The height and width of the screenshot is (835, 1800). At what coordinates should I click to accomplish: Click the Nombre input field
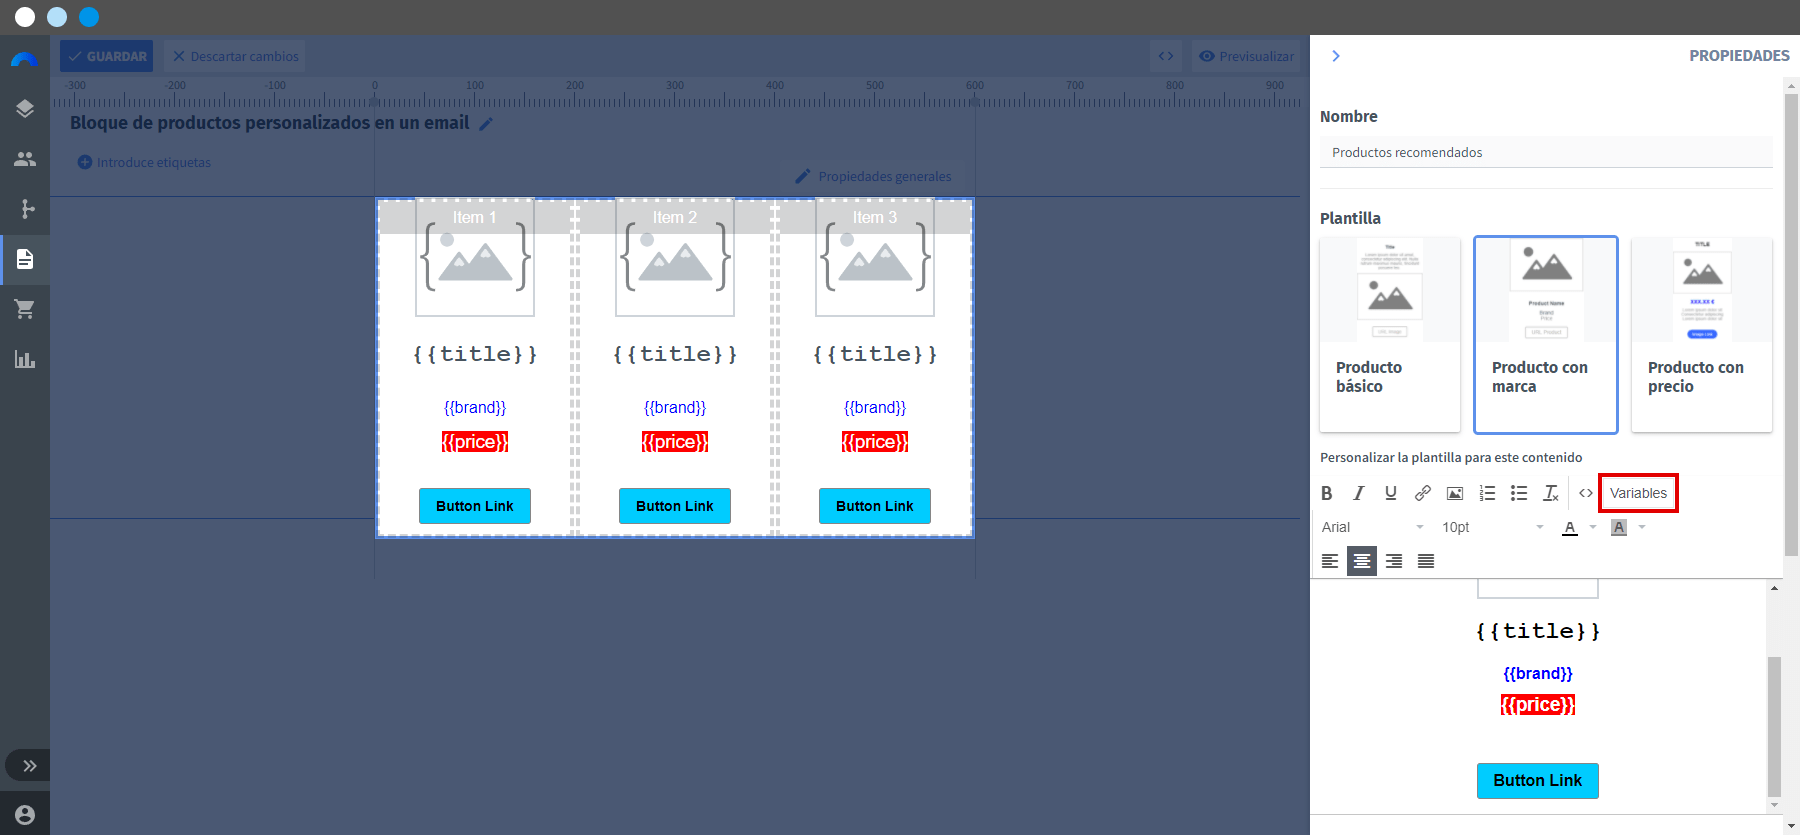click(1546, 152)
